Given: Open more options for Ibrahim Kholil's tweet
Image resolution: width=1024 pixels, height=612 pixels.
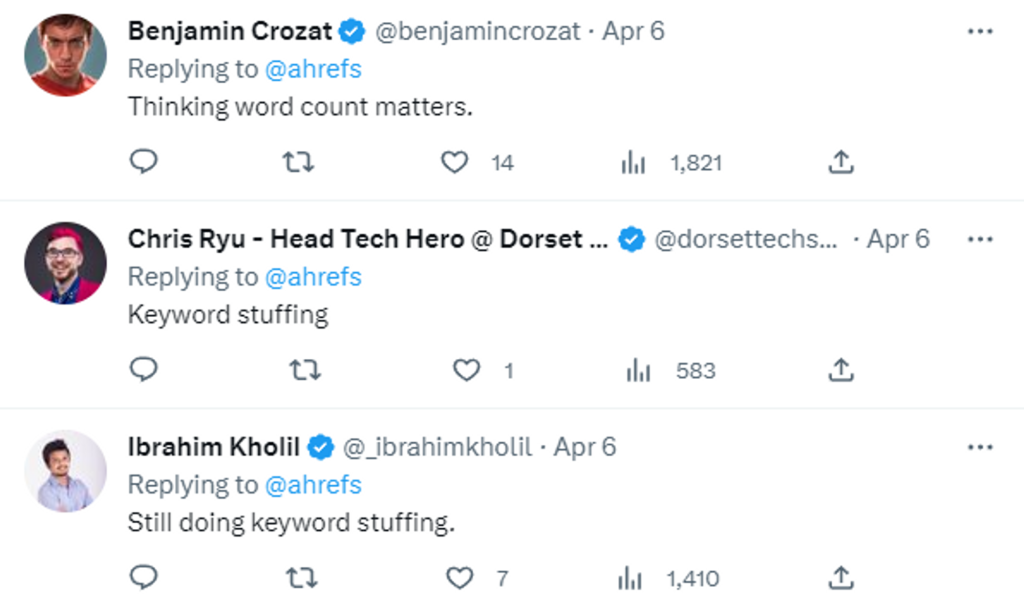Looking at the screenshot, I should [980, 447].
